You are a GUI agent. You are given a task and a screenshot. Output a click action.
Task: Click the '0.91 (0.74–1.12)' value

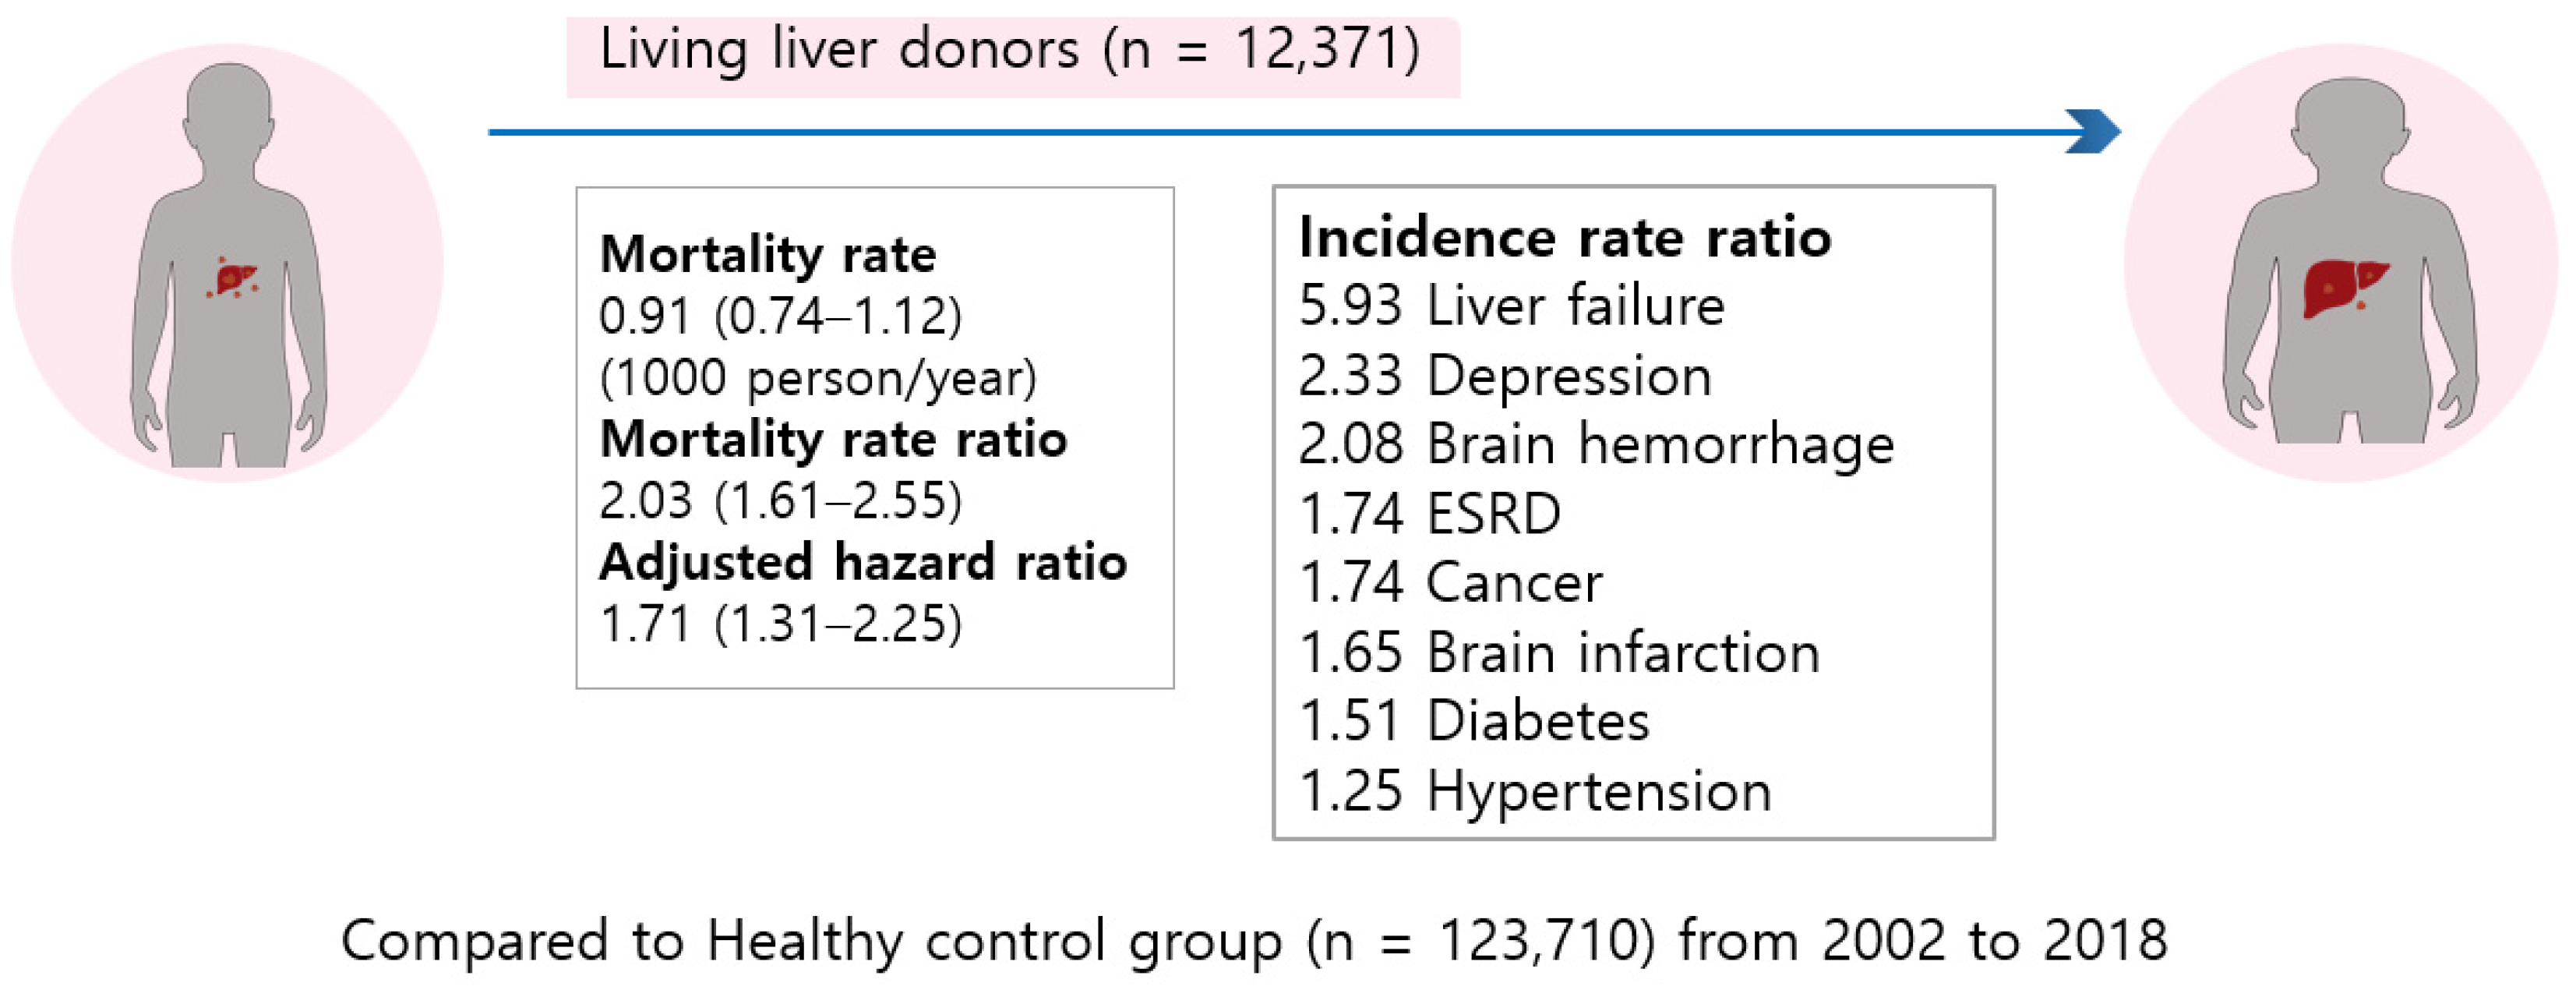(780, 316)
